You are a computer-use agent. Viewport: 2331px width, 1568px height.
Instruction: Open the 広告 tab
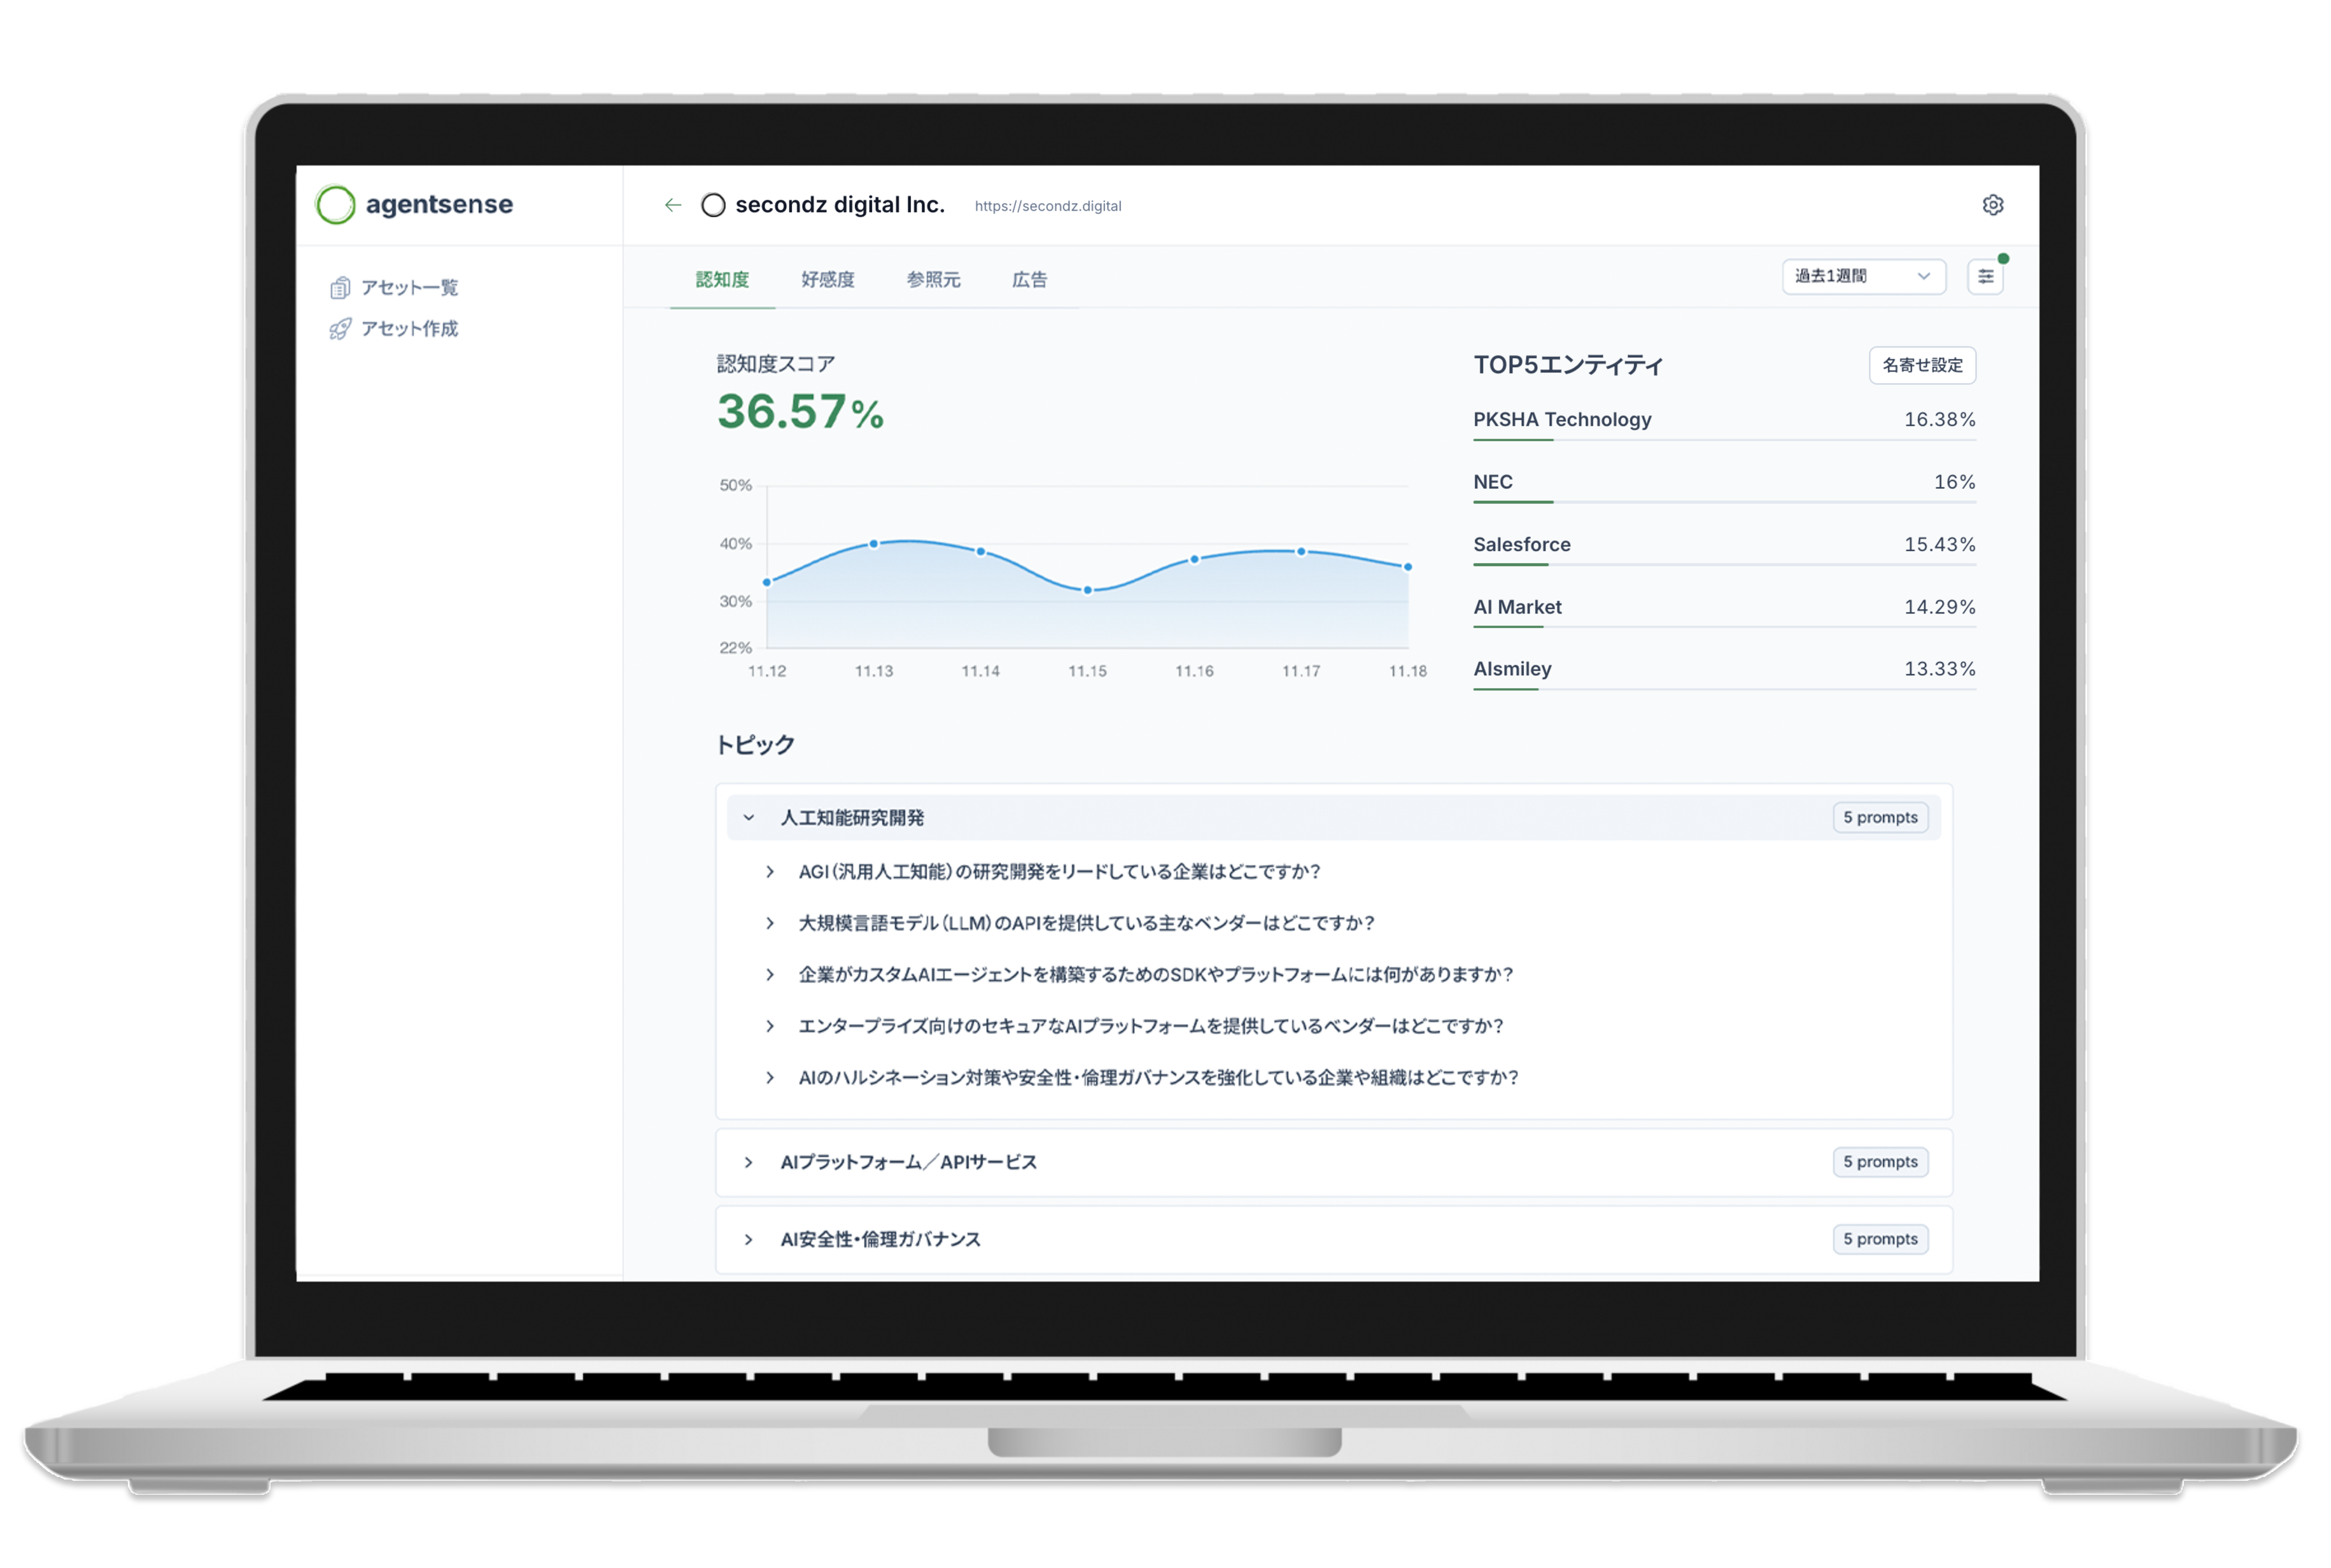pyautogui.click(x=1029, y=280)
